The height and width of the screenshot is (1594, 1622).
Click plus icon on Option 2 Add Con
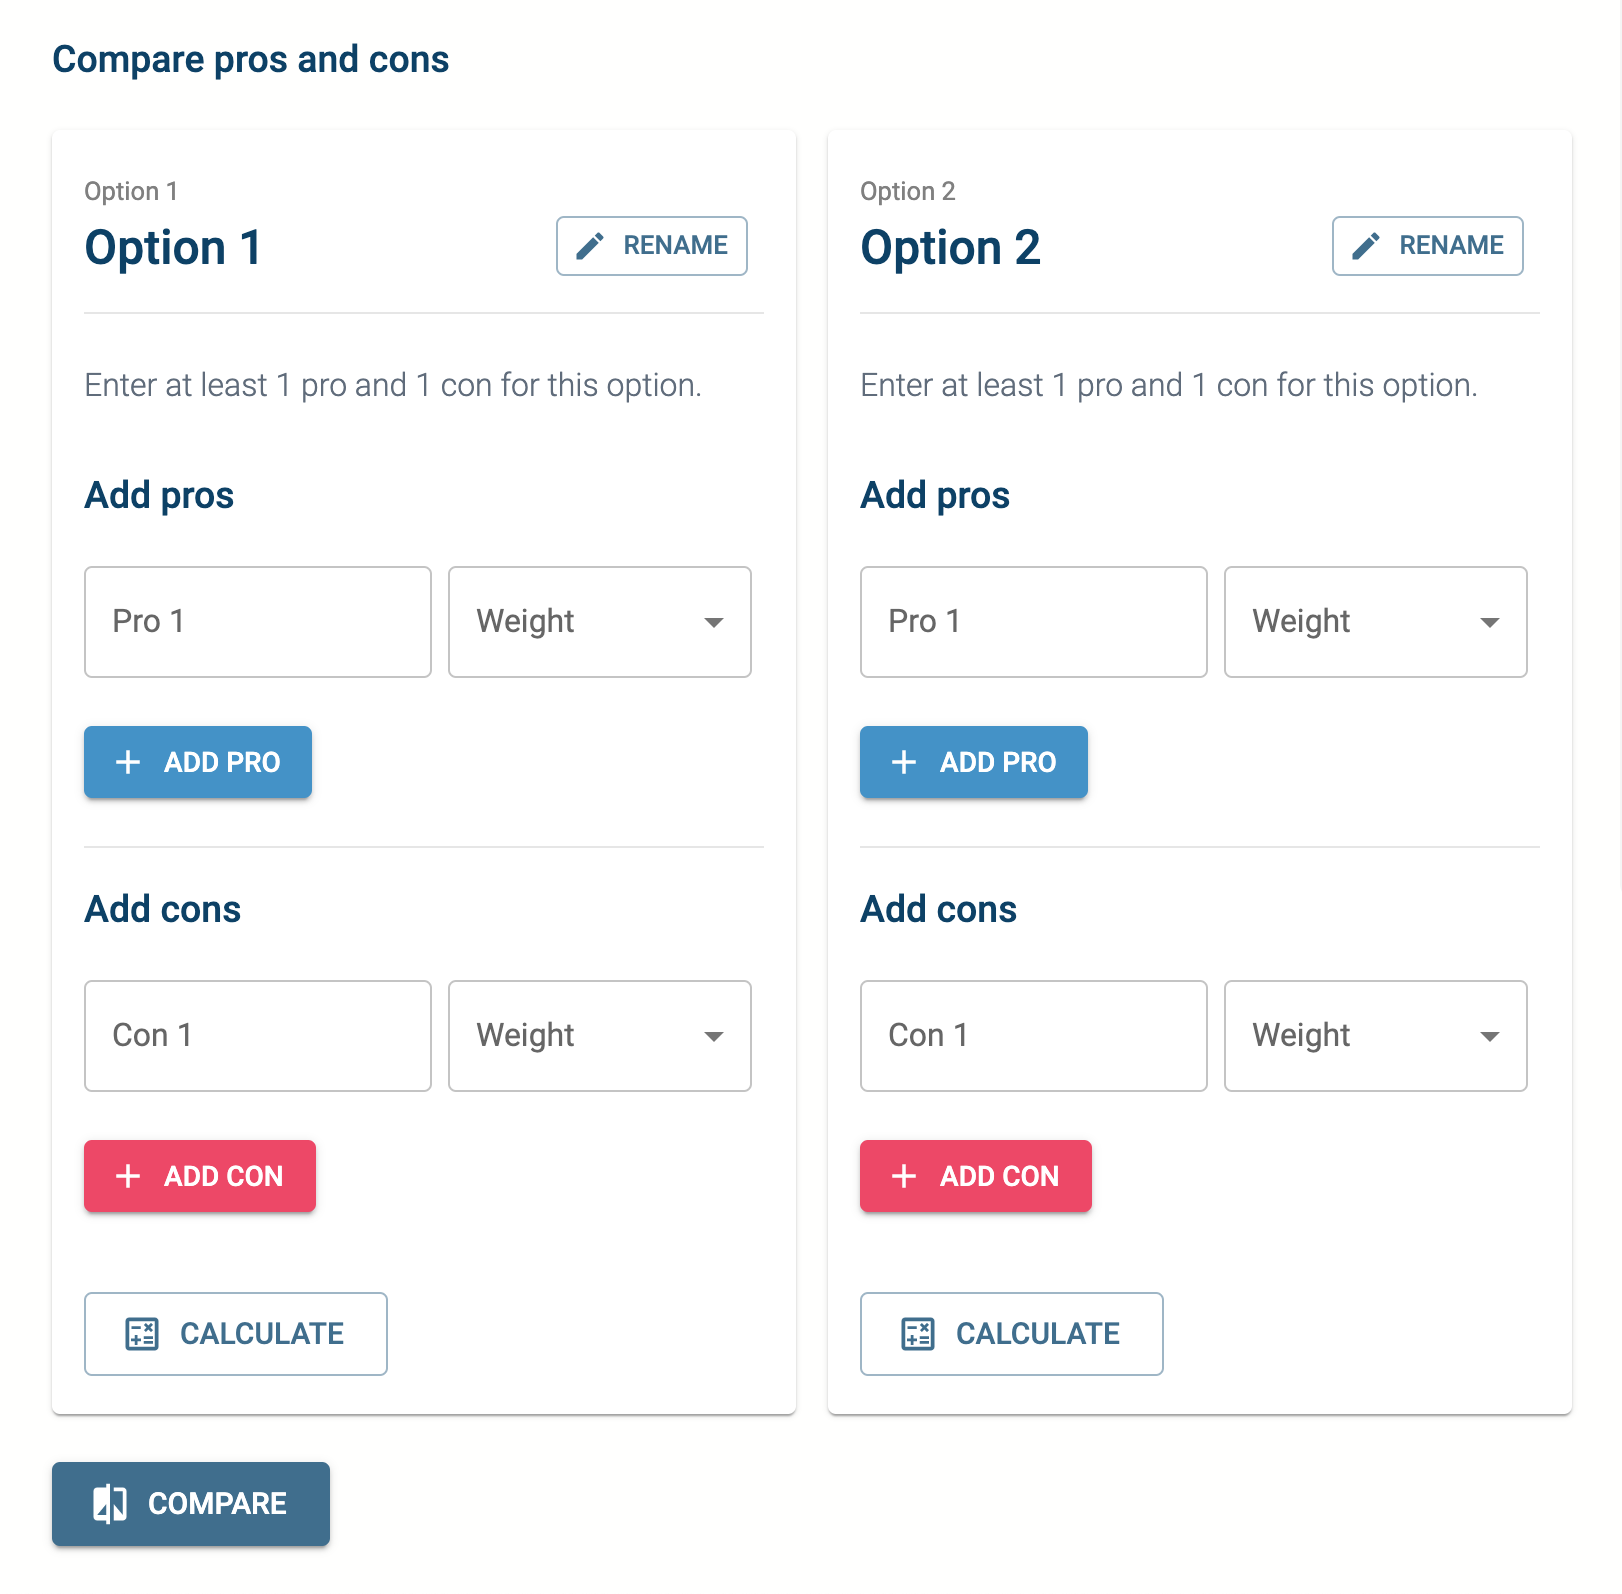[x=904, y=1176]
